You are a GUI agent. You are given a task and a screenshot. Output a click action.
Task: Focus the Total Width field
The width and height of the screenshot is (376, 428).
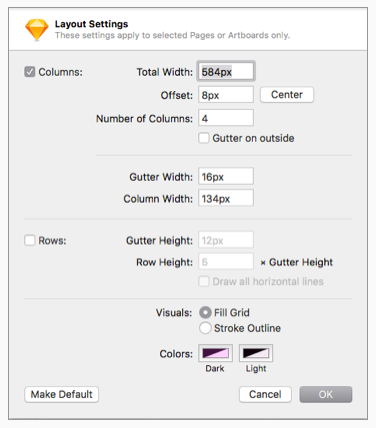pos(226,71)
